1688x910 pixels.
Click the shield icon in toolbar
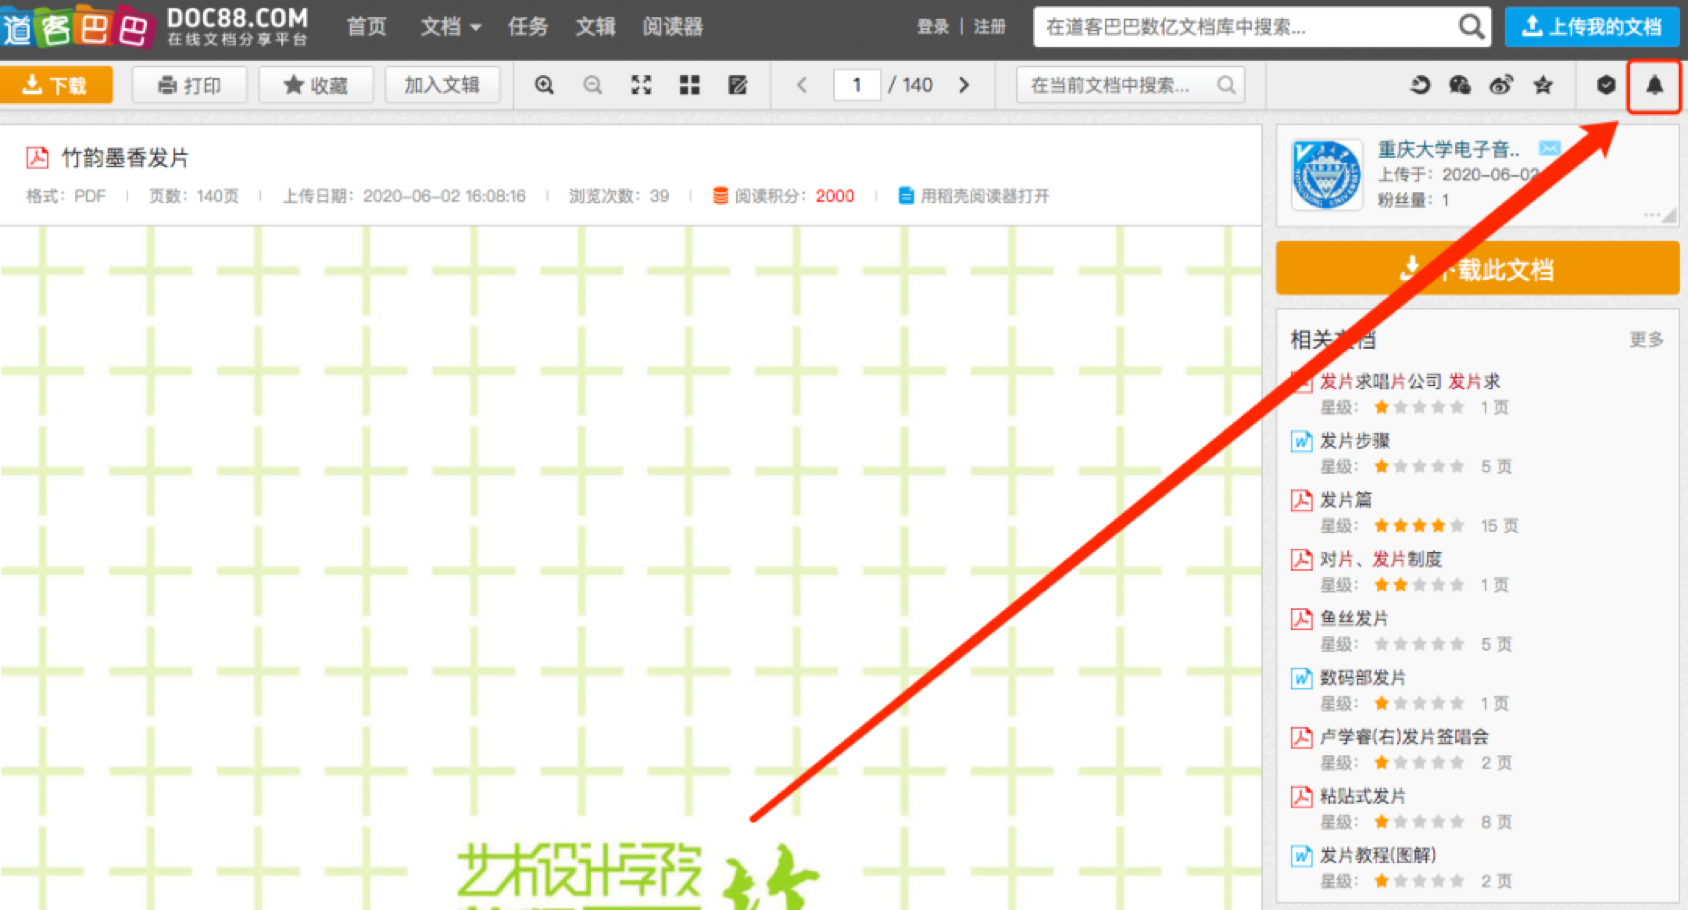click(1606, 85)
